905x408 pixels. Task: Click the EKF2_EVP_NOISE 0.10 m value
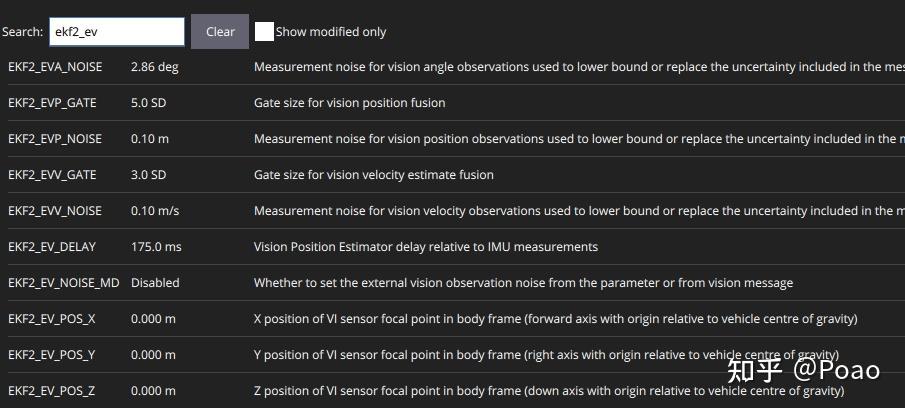click(150, 139)
